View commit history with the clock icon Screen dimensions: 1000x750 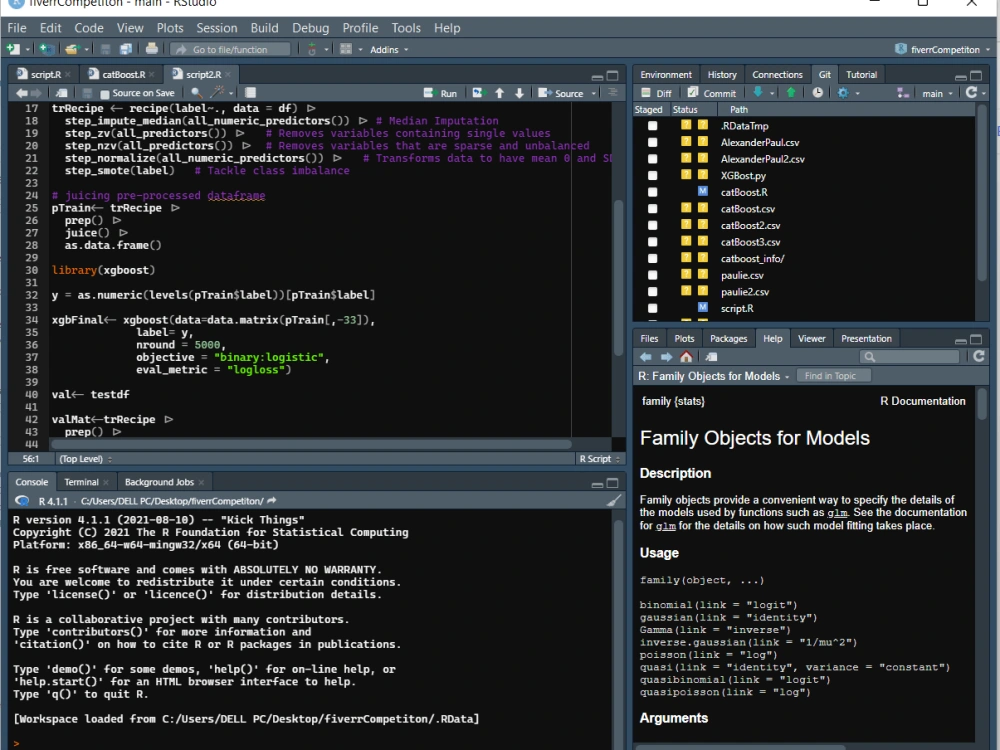pyautogui.click(x=817, y=92)
